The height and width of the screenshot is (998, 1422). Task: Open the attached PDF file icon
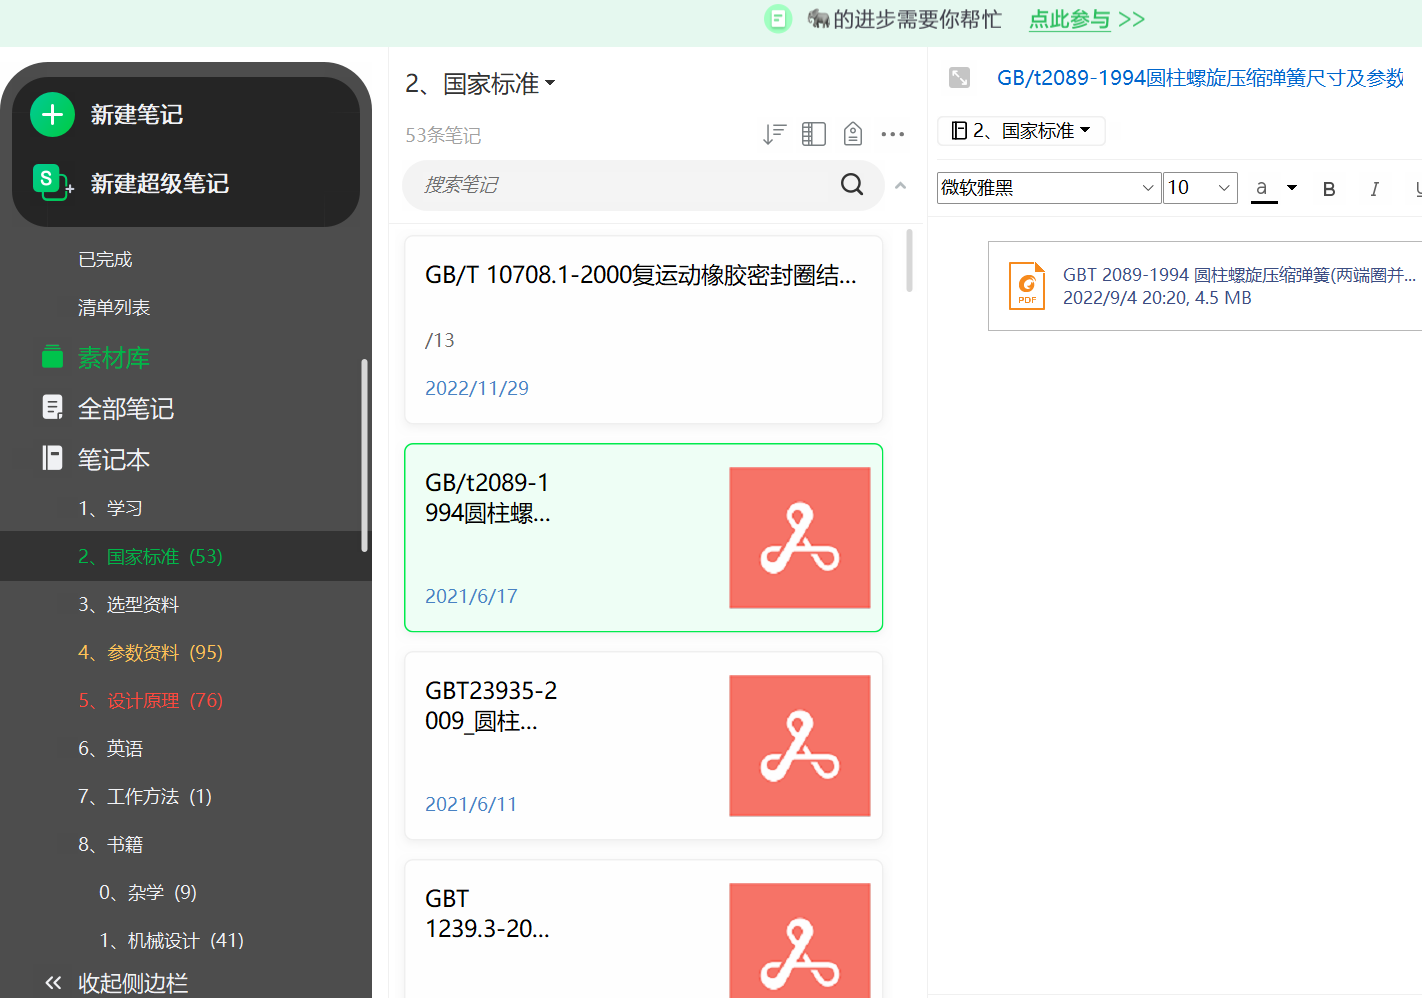[1027, 286]
